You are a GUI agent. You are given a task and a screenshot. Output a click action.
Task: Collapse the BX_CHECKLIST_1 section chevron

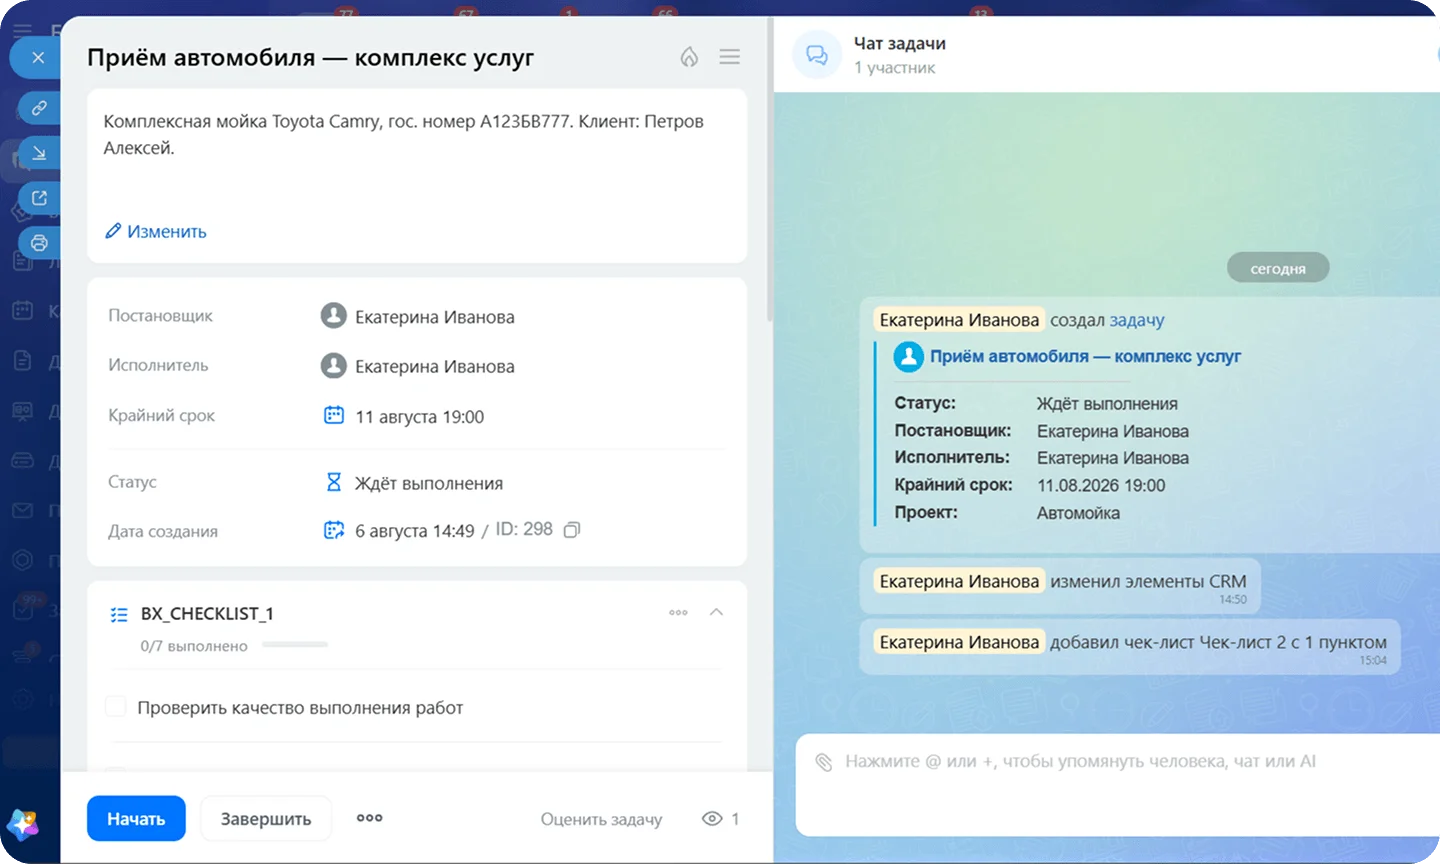(716, 612)
